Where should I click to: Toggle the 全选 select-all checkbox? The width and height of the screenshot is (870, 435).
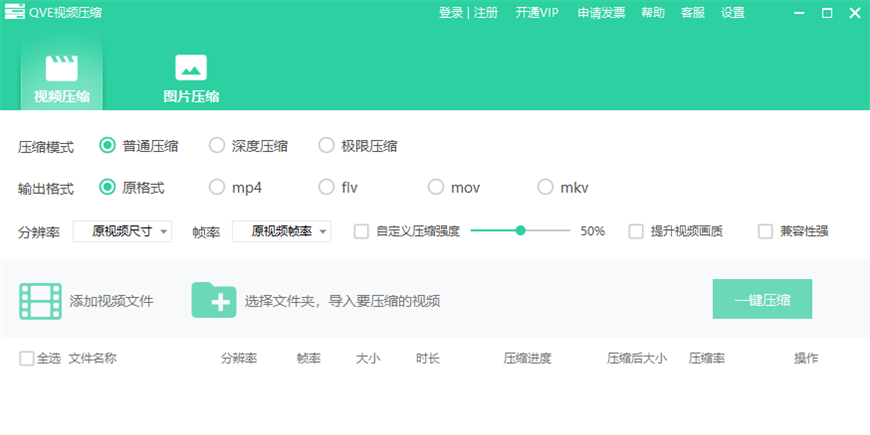pyautogui.click(x=27, y=359)
